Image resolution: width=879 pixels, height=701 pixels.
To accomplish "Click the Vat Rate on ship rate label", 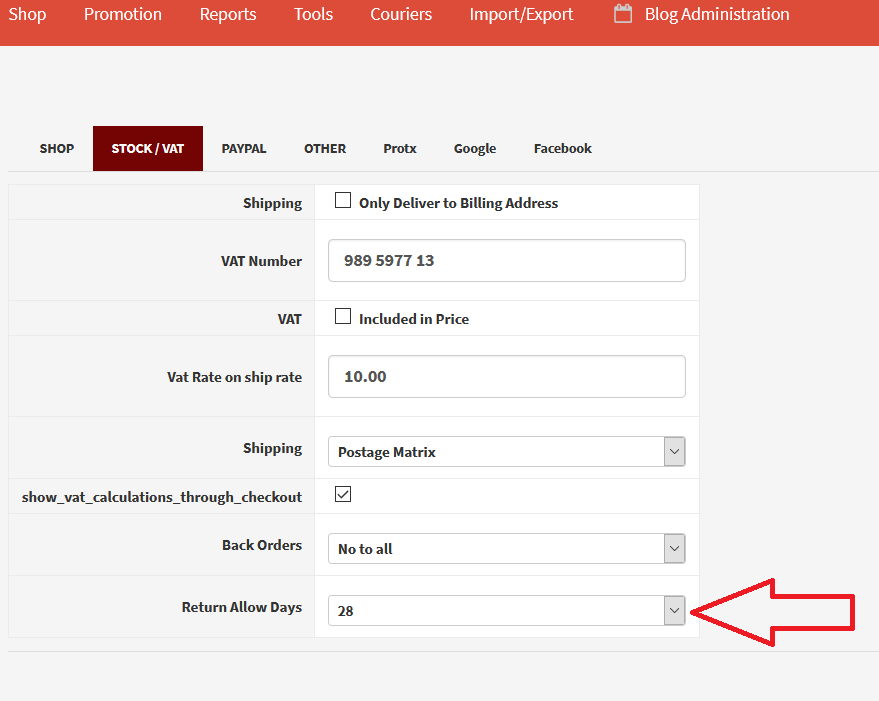I will coord(234,377).
